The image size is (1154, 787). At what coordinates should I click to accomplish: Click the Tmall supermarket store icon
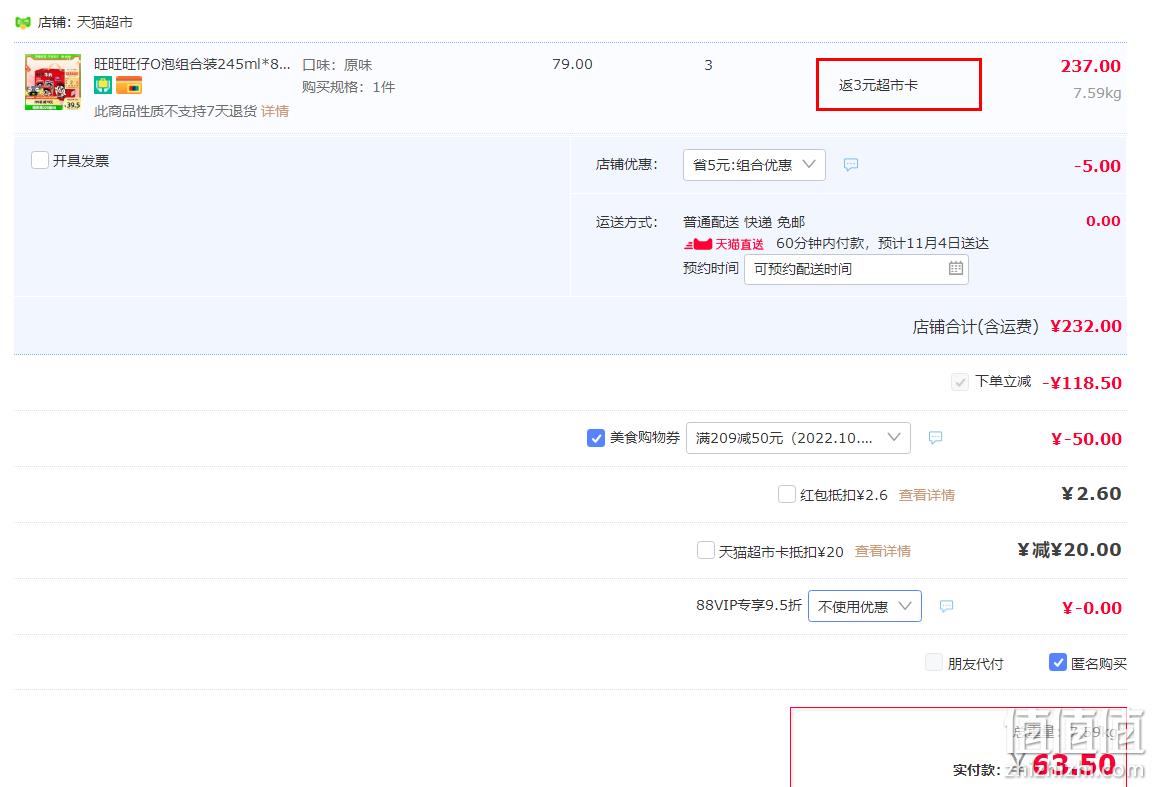(24, 23)
